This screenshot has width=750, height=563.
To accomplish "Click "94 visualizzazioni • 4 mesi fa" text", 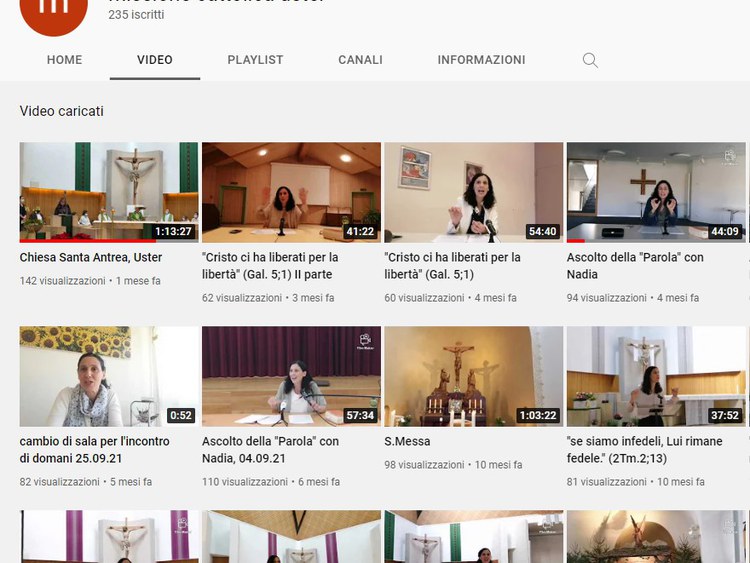I will tap(633, 298).
